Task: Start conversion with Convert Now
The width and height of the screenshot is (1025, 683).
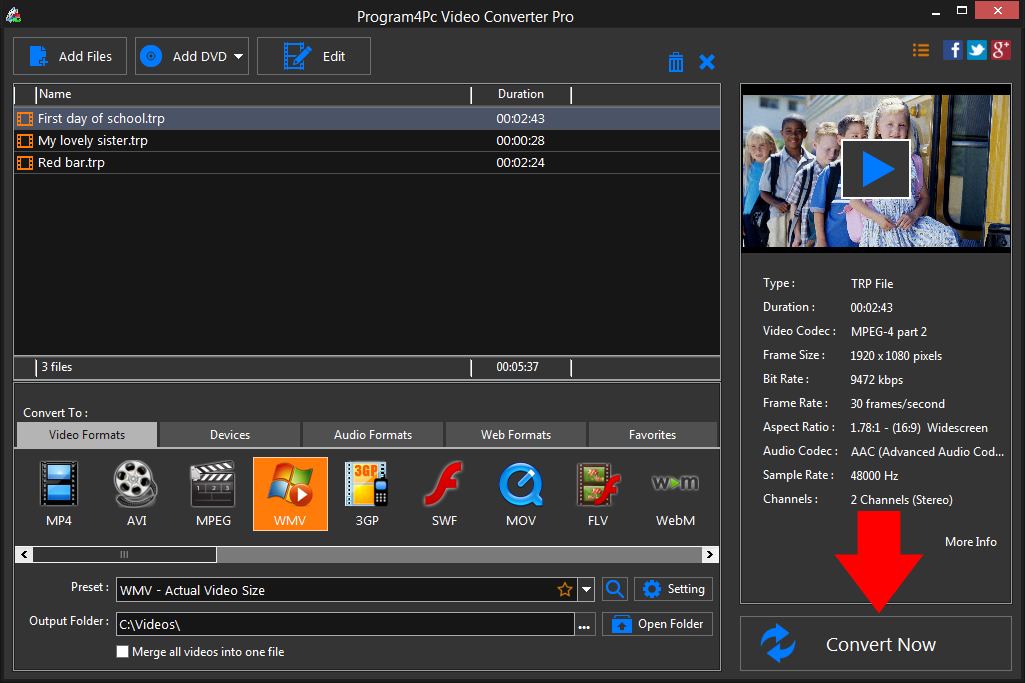Action: [875, 643]
